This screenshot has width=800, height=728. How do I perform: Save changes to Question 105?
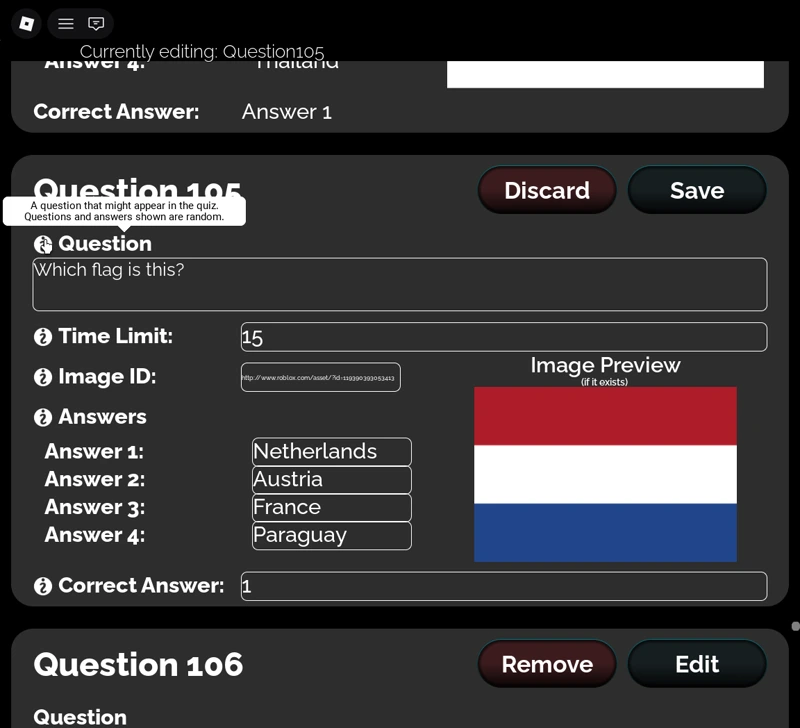697,190
